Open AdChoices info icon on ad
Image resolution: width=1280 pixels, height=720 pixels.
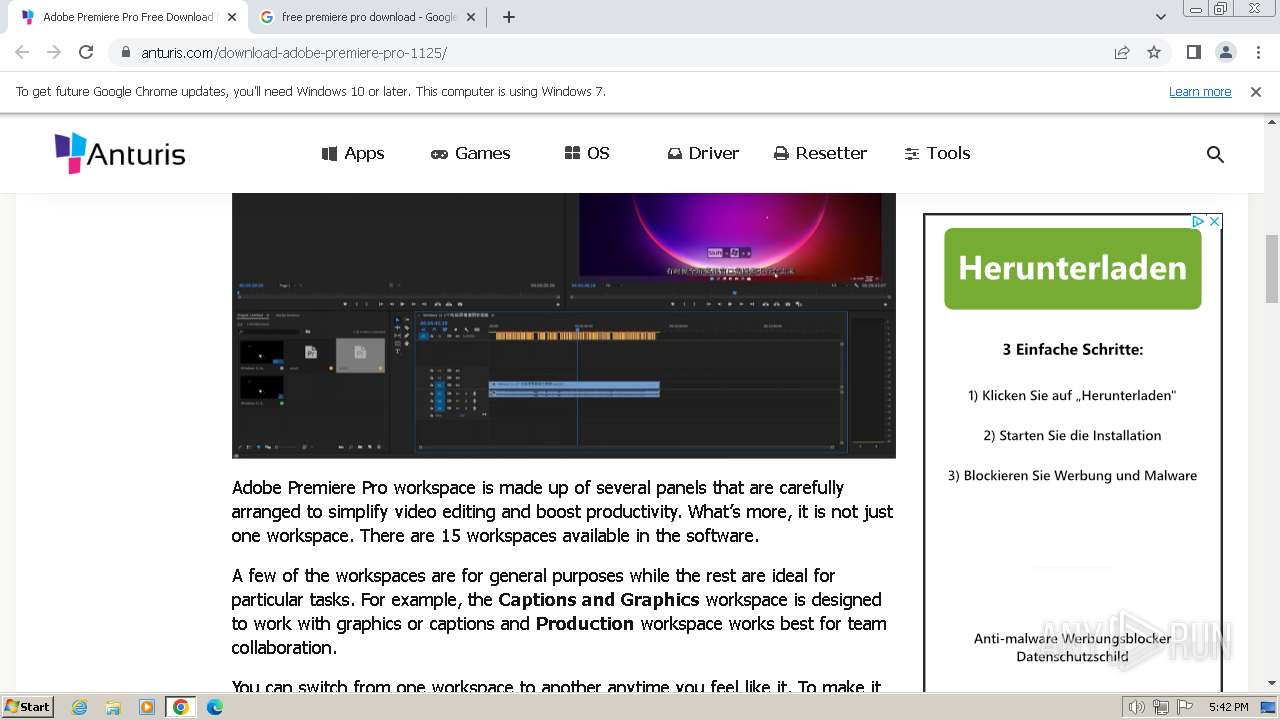[1197, 222]
